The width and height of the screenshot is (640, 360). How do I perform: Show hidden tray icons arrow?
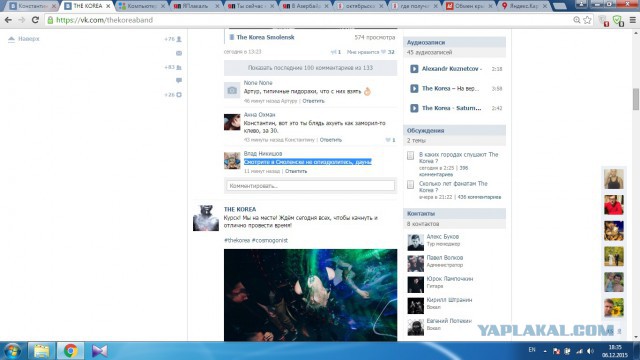click(x=545, y=351)
